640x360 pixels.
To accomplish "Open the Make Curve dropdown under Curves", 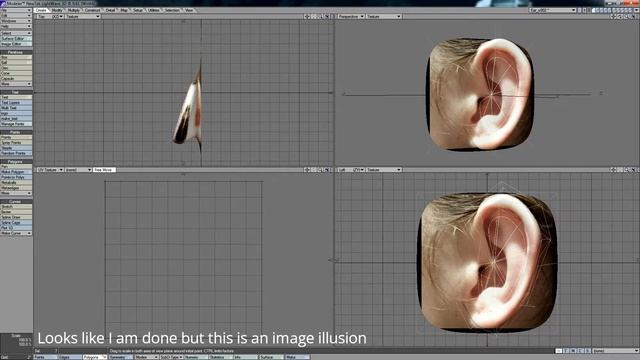I will click(16, 233).
